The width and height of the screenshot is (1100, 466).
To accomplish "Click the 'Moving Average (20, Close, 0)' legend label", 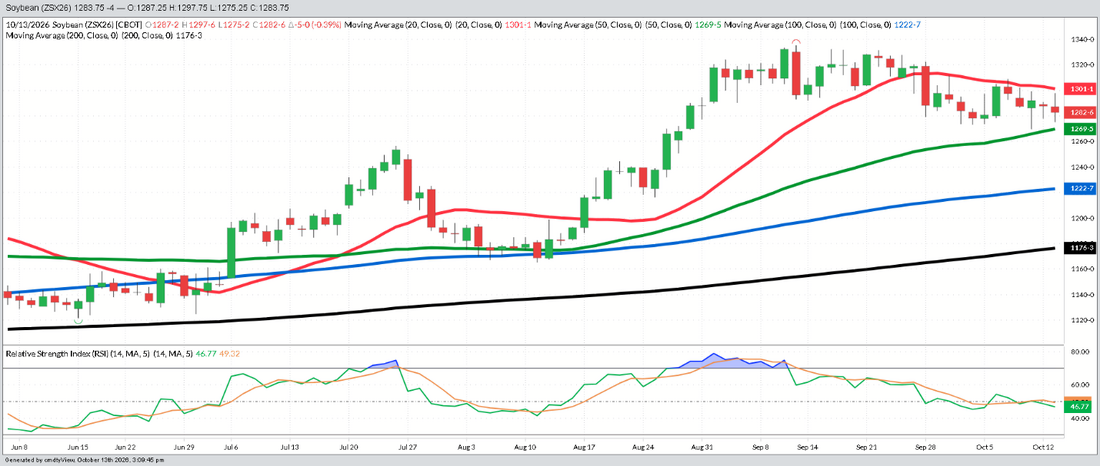I will click(398, 25).
